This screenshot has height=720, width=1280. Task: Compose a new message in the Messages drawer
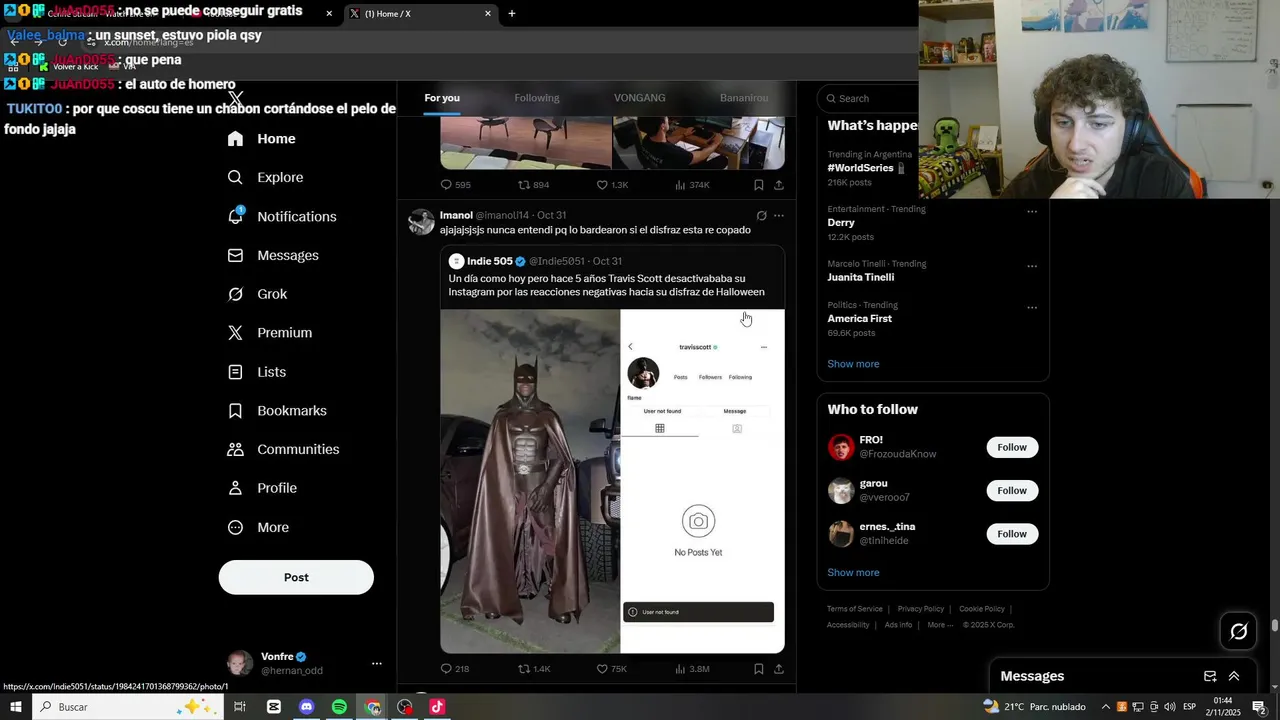pyautogui.click(x=1209, y=676)
